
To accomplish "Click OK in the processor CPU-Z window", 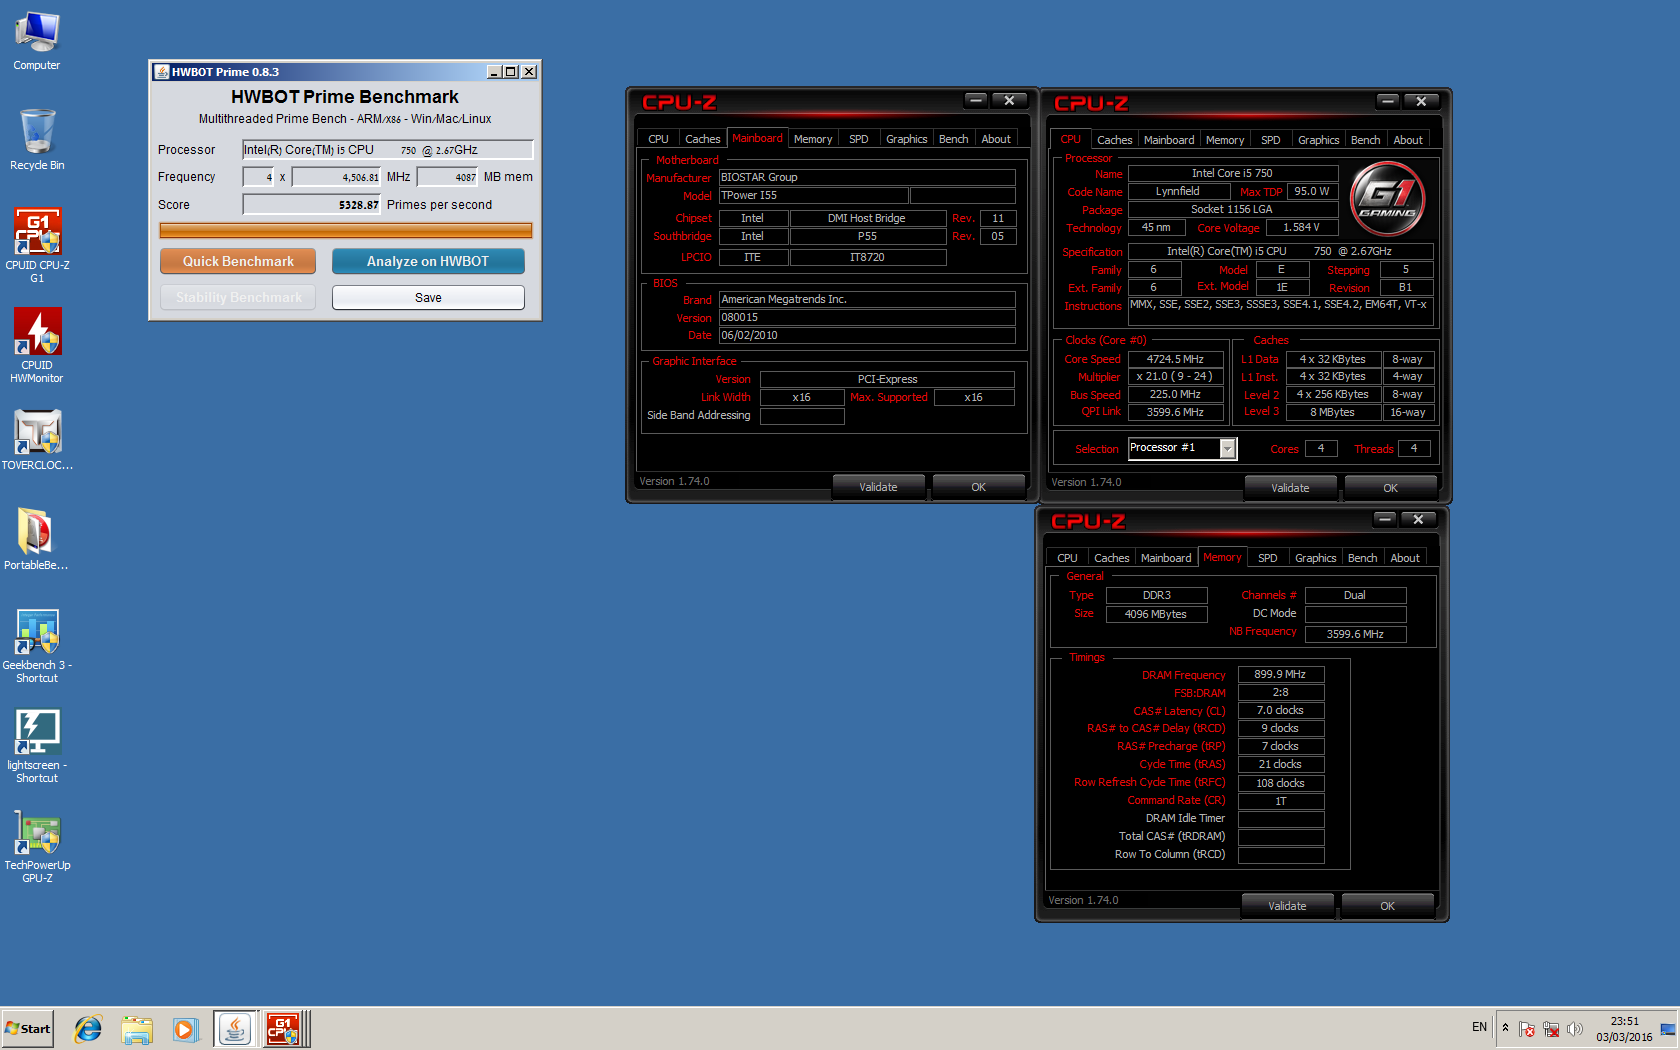I will click(1391, 488).
